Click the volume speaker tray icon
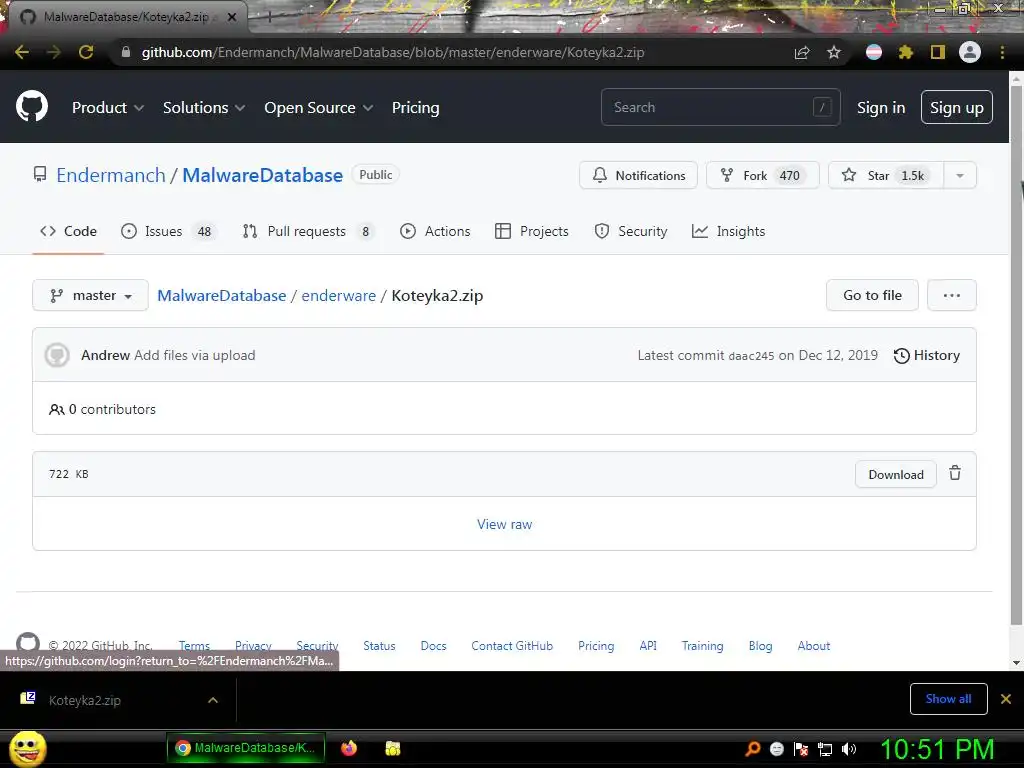The height and width of the screenshot is (768, 1024). 849,749
